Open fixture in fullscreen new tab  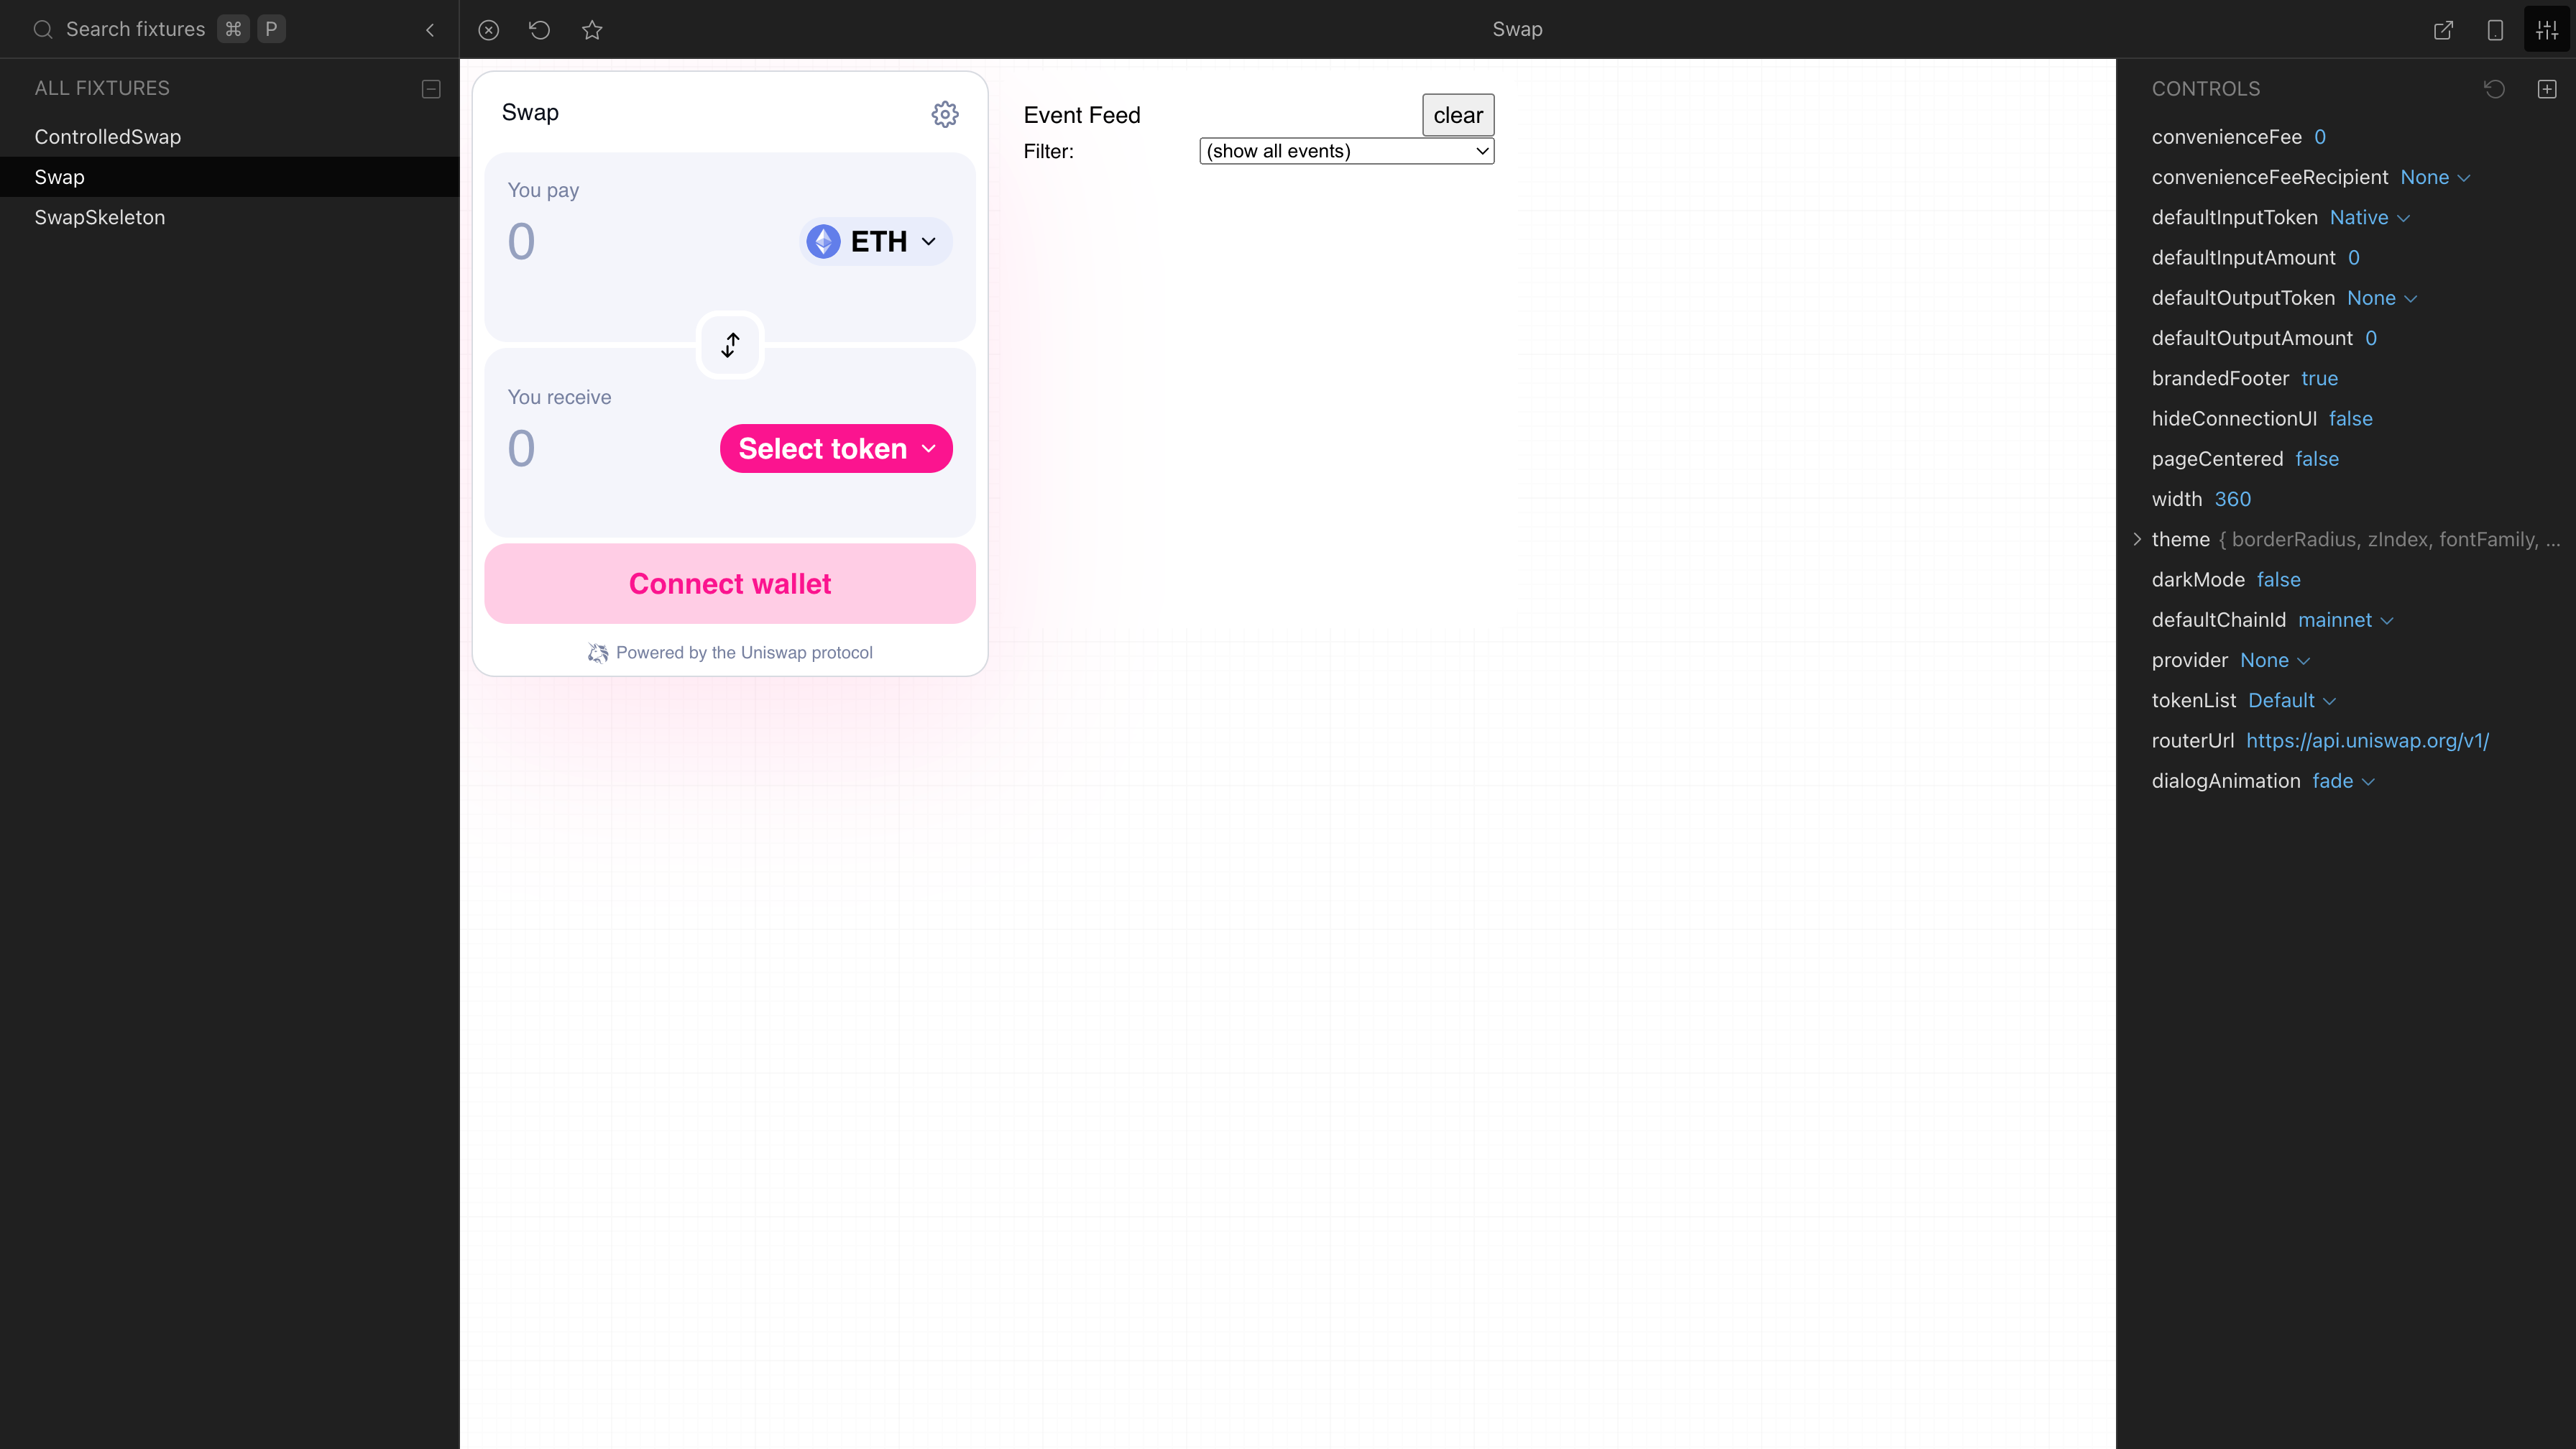point(2443,30)
